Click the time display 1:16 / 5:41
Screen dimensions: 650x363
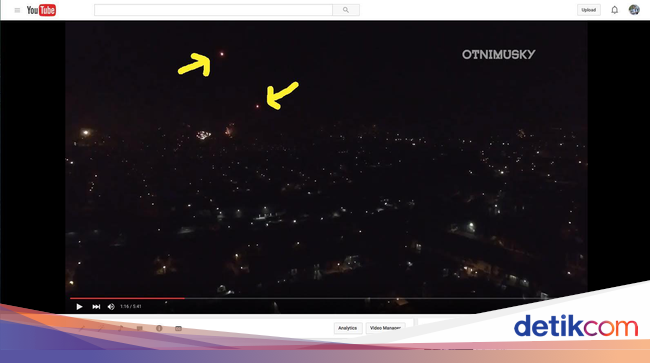click(x=131, y=307)
